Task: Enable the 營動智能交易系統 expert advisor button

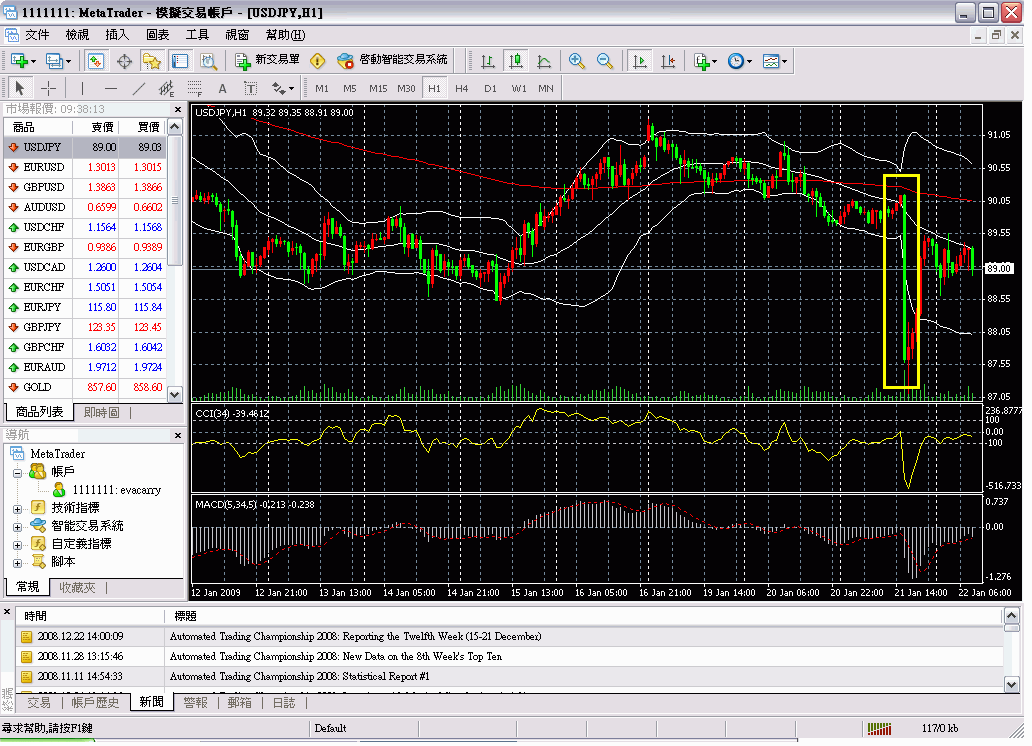Action: click(x=400, y=61)
